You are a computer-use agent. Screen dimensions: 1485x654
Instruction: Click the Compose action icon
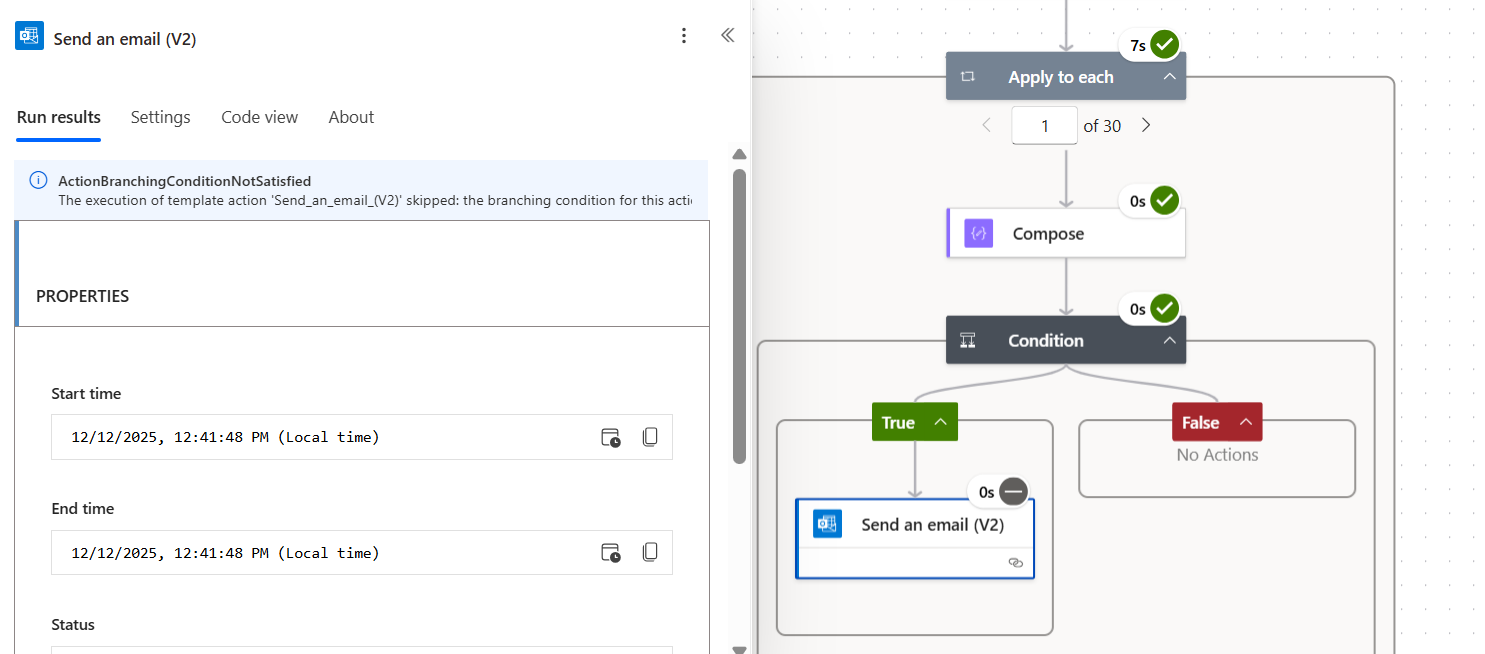click(978, 234)
